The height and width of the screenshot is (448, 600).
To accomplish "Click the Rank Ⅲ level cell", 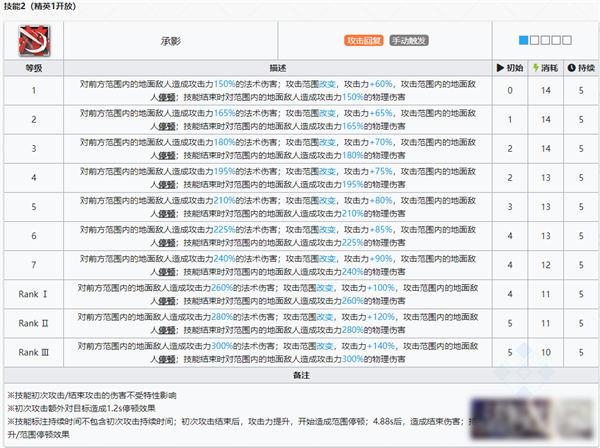I will pyautogui.click(x=34, y=352).
